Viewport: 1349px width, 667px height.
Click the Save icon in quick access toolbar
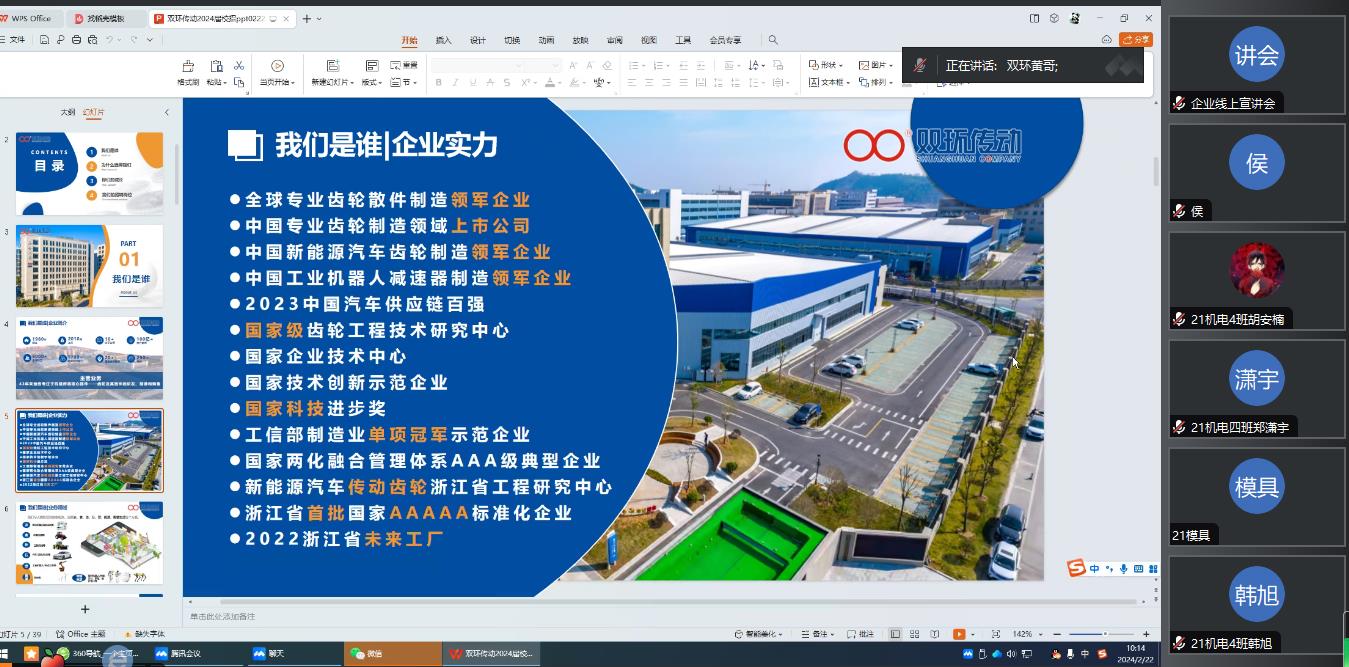tap(45, 40)
